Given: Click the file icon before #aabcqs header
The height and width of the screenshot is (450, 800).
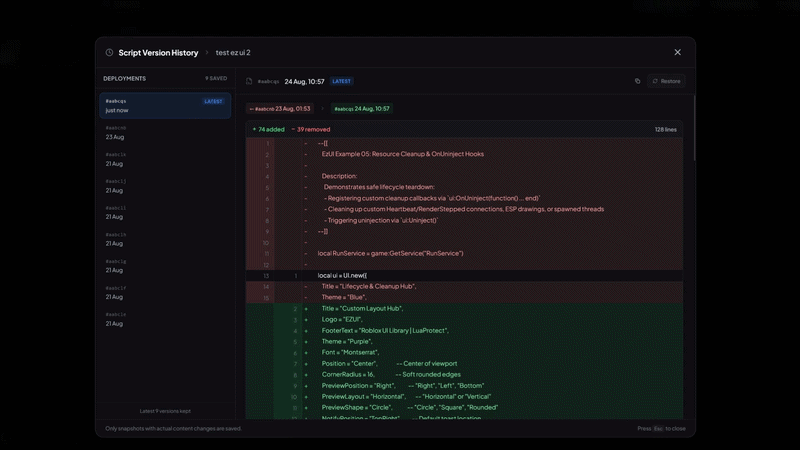Looking at the screenshot, I should pos(249,81).
